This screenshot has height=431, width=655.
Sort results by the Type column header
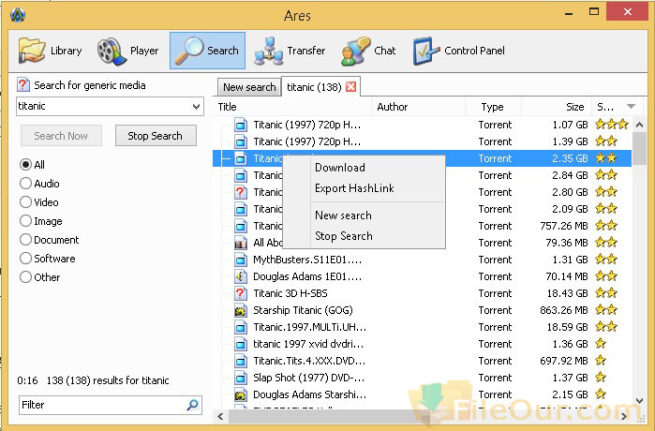(493, 107)
